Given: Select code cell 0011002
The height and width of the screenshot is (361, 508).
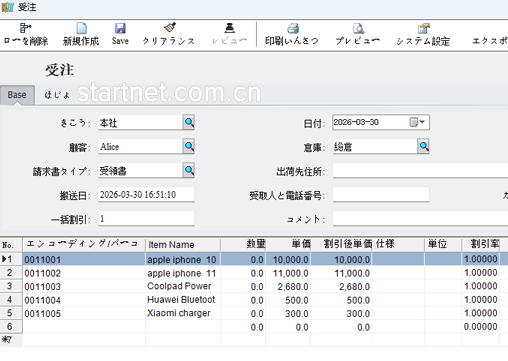Looking at the screenshot, I should (x=84, y=273).
